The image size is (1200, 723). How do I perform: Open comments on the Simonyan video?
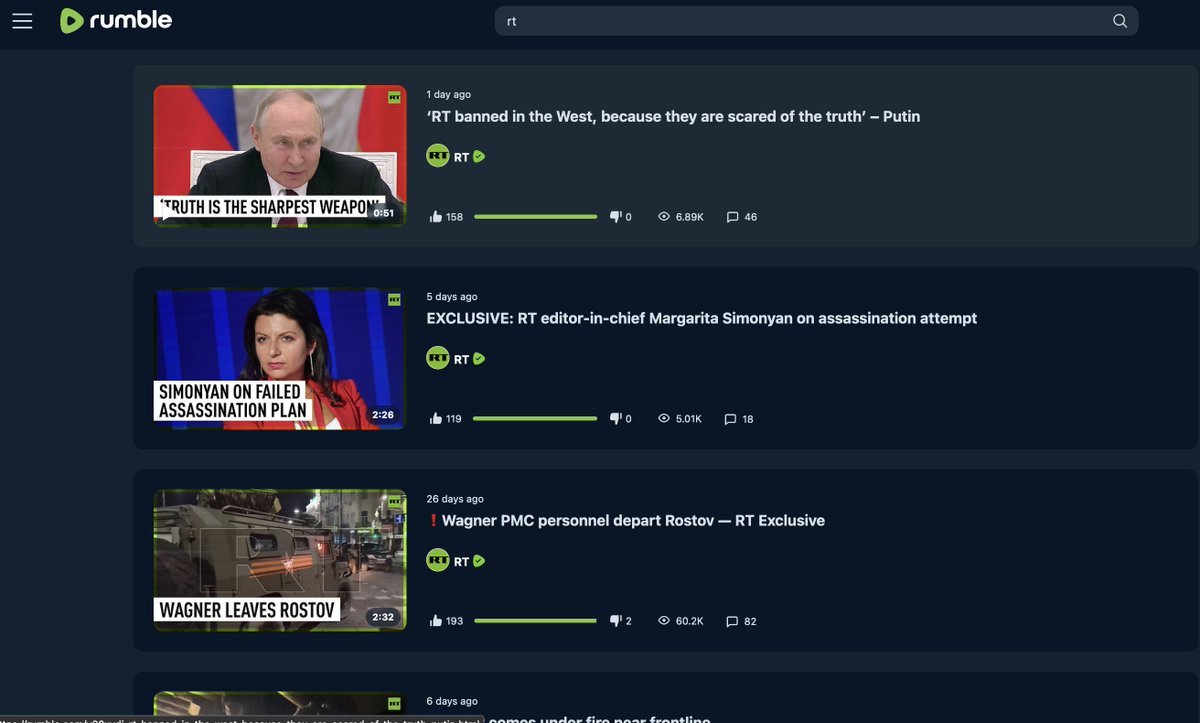739,419
